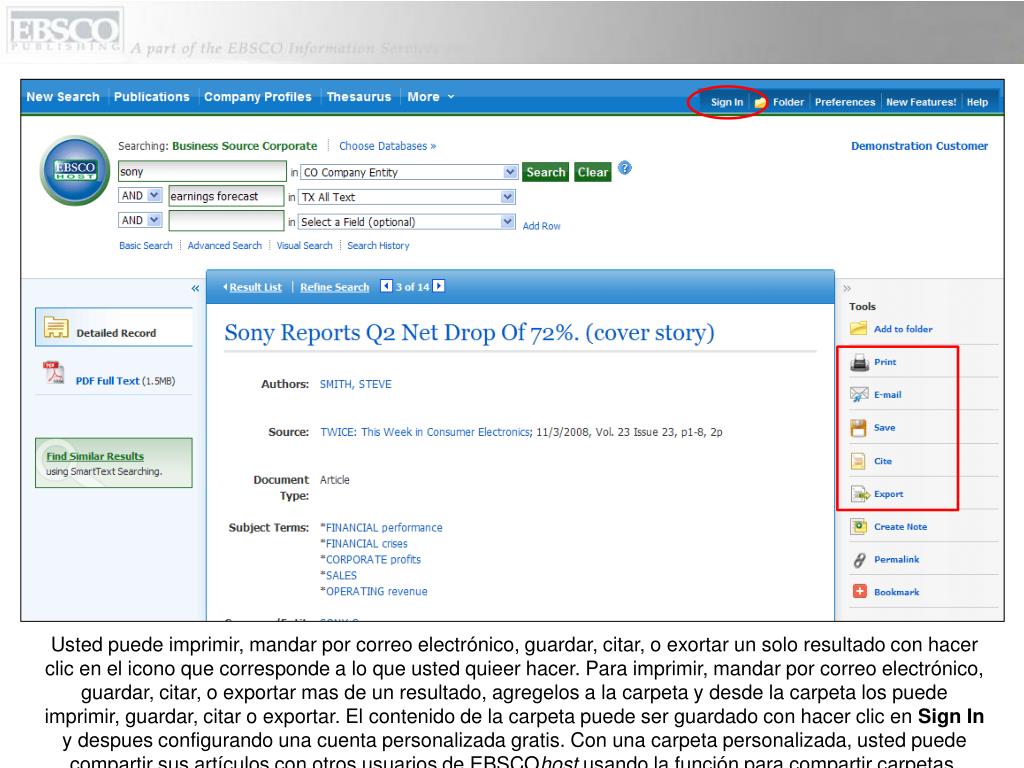The height and width of the screenshot is (768, 1024).
Task: Click the Detailed Record icon
Action: (x=56, y=327)
